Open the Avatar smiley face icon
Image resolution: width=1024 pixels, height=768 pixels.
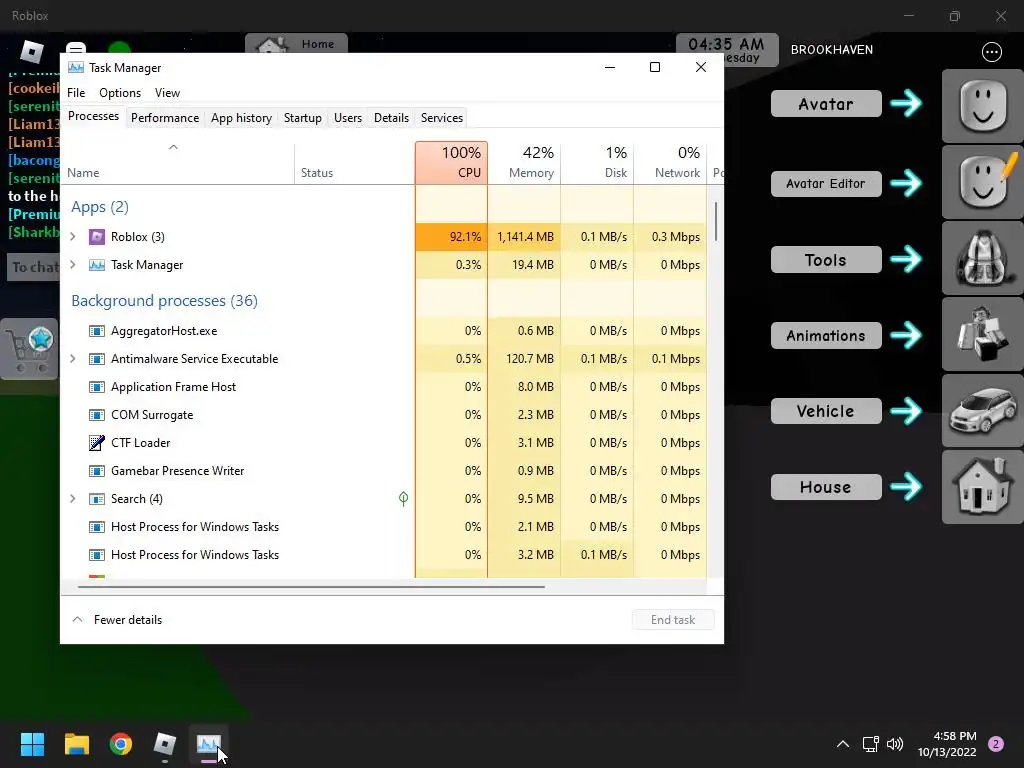pos(982,106)
